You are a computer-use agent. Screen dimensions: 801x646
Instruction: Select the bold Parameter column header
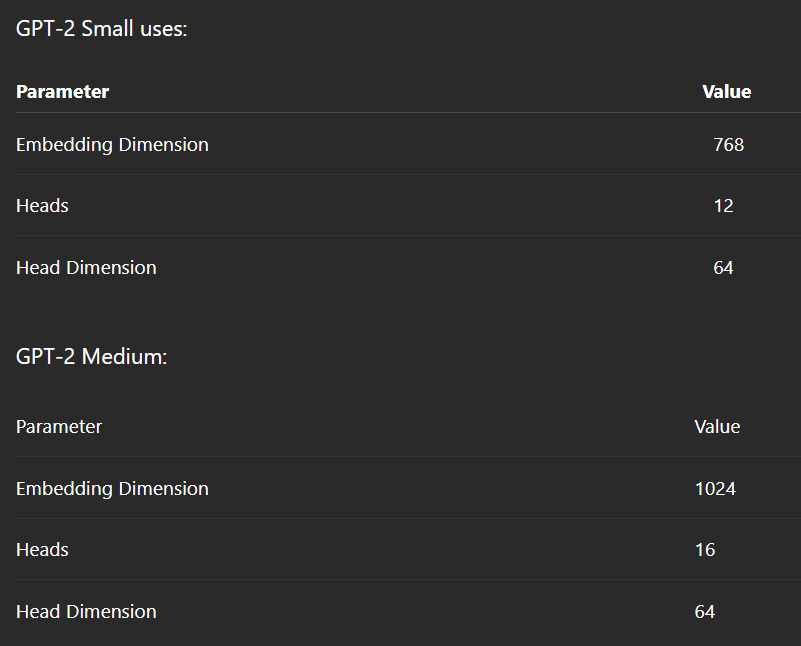pos(62,92)
